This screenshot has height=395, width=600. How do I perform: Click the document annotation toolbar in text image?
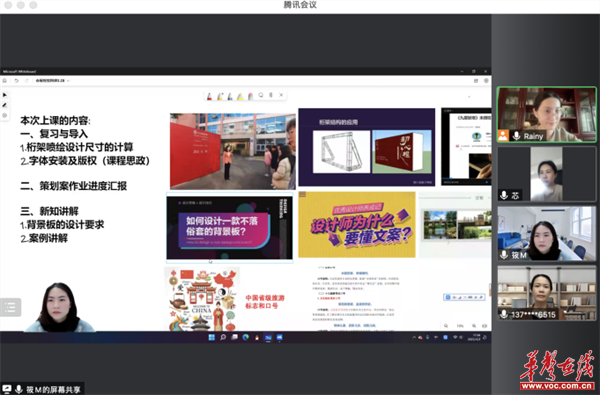tap(465, 297)
